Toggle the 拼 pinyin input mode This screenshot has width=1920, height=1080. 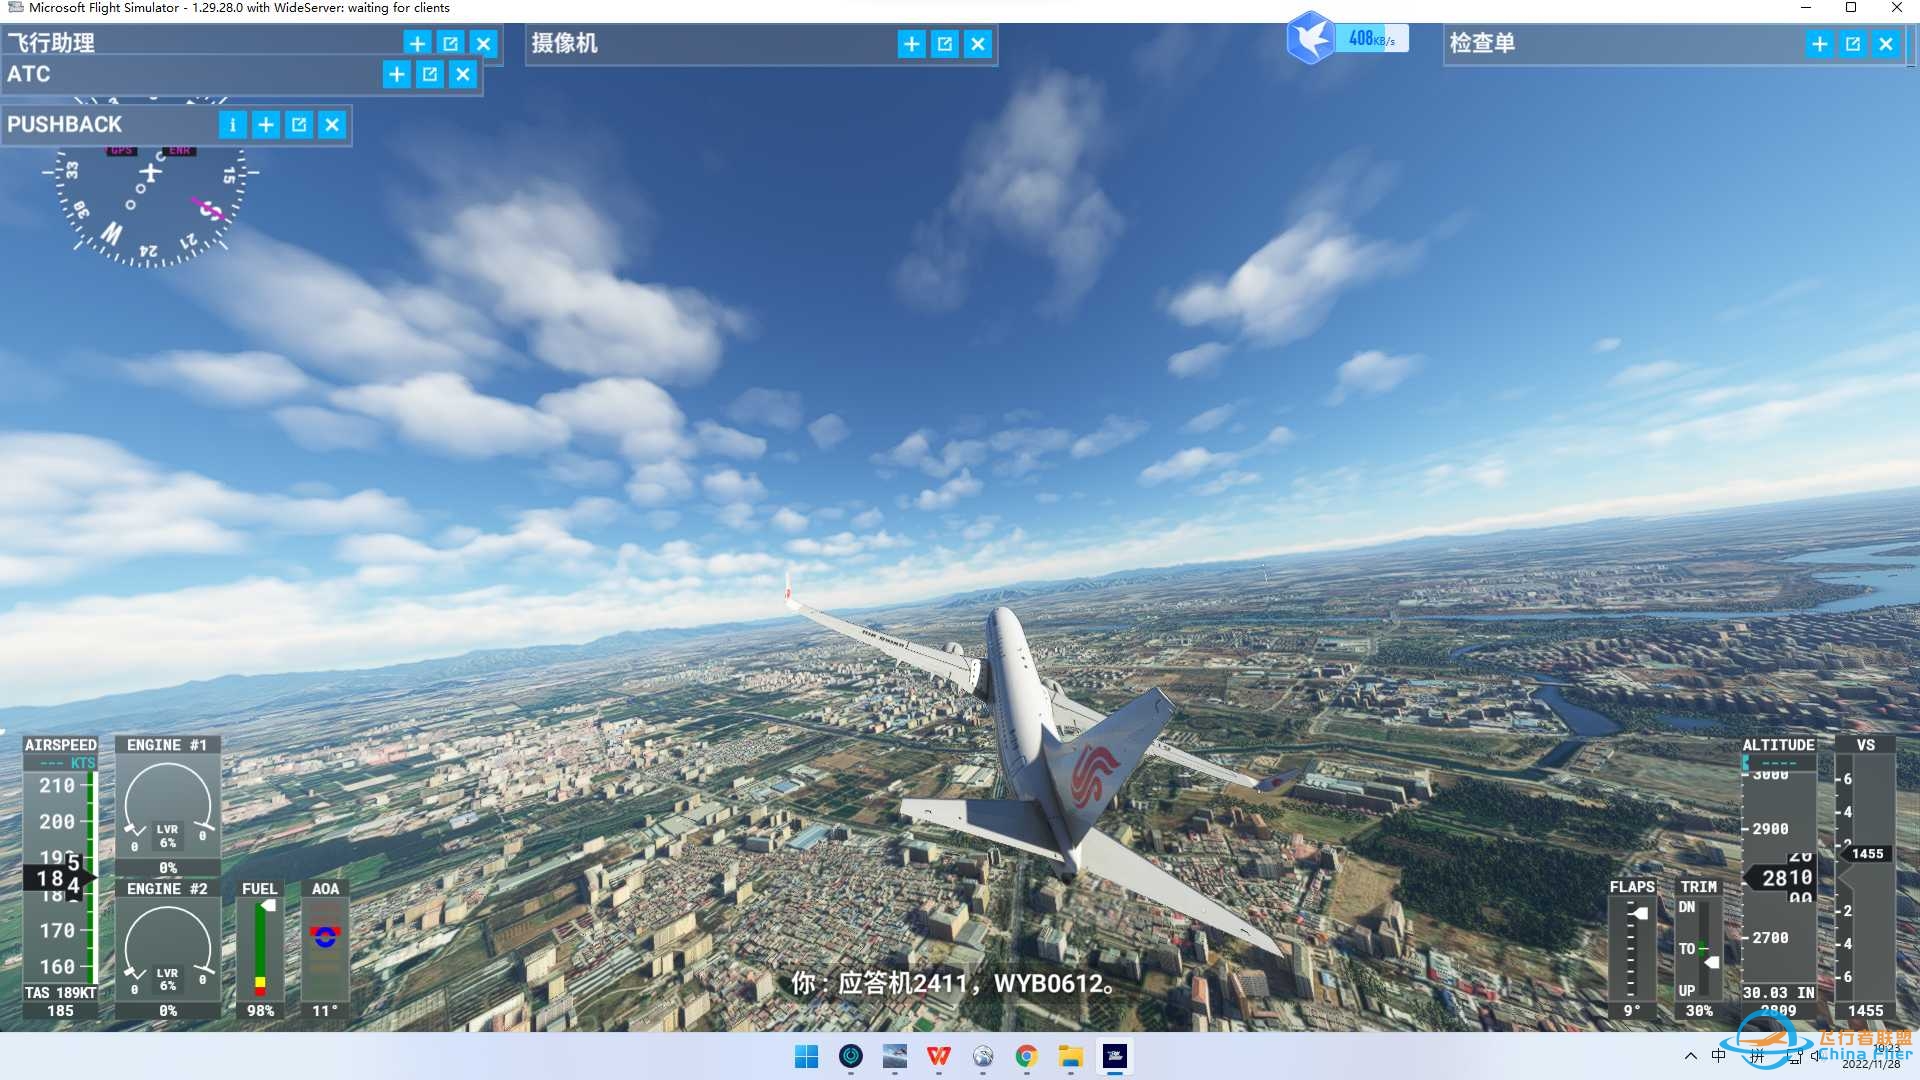(1756, 1056)
